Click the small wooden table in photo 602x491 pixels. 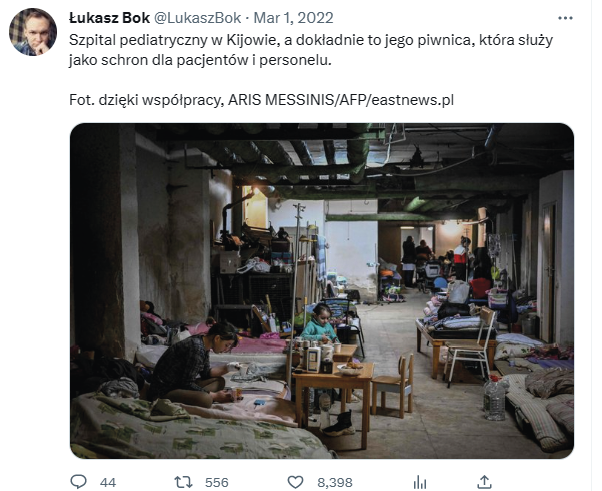pos(332,401)
